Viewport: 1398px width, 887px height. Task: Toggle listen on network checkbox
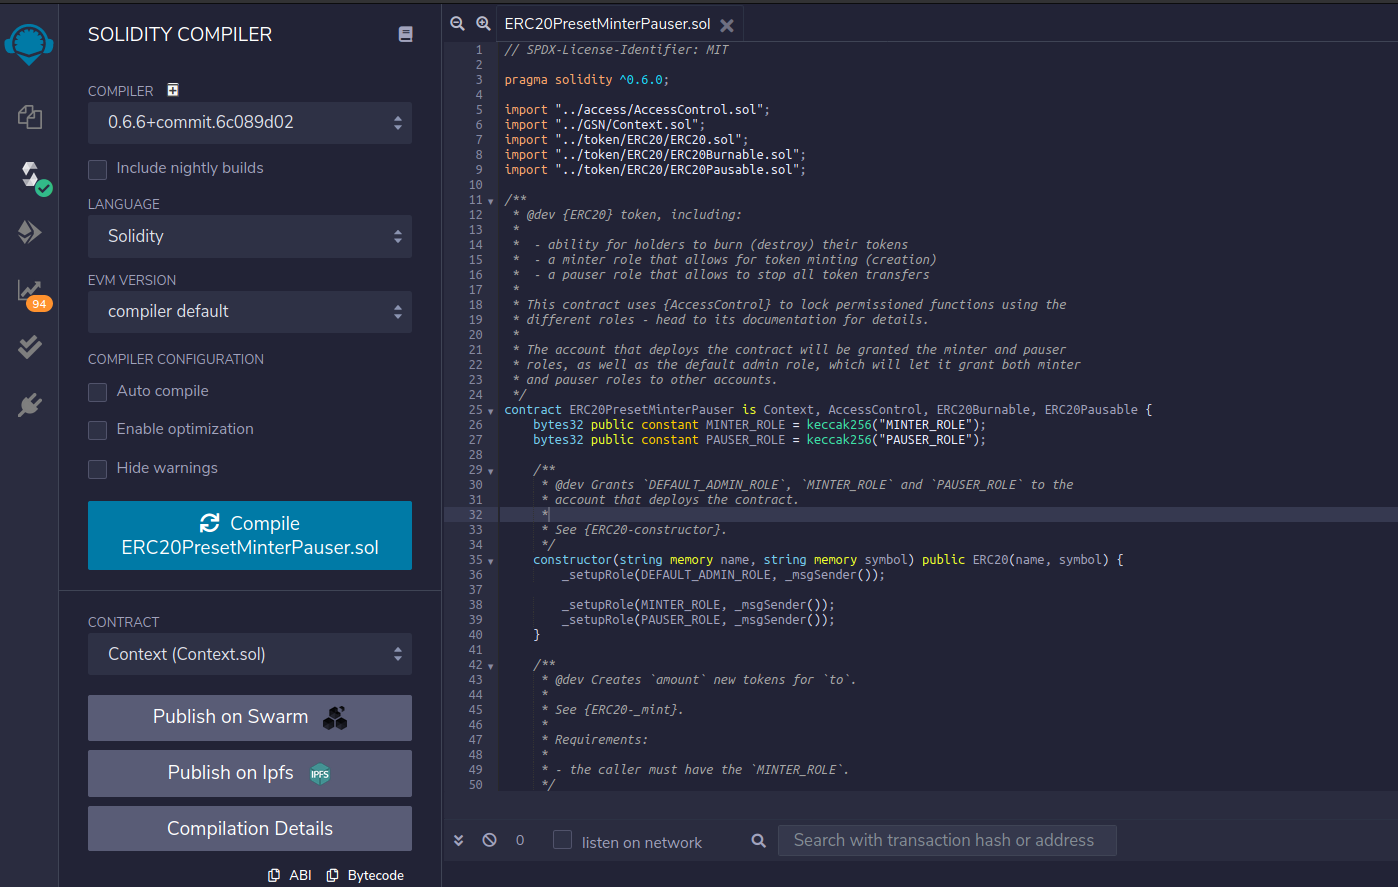[563, 840]
